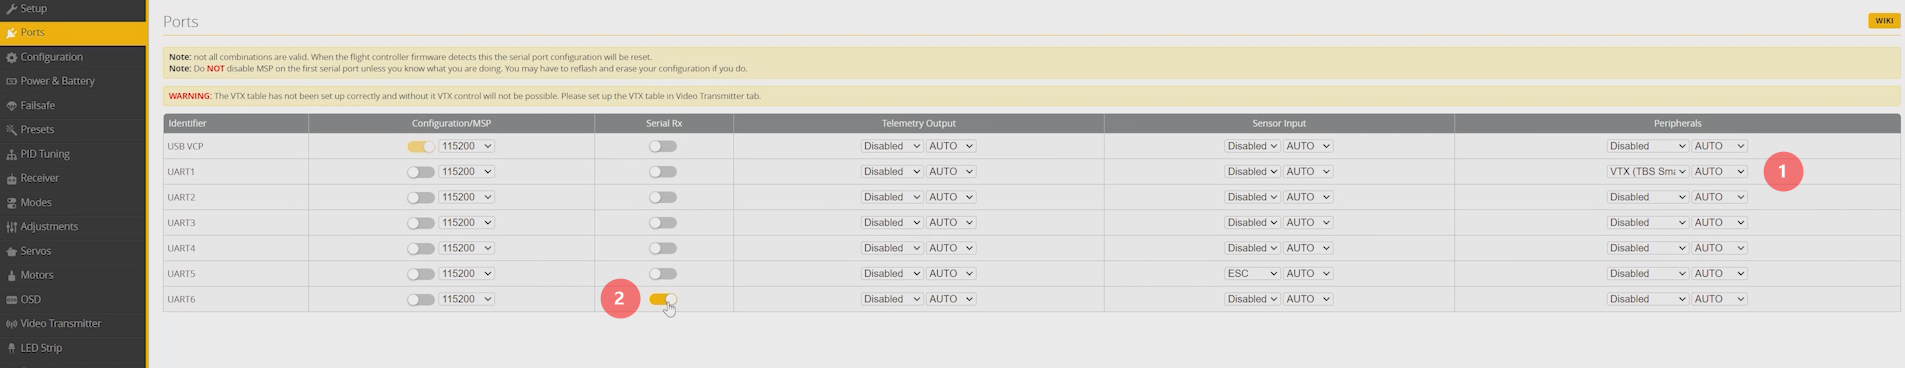Click the Video Transmitter antenna icon

click(x=12, y=324)
